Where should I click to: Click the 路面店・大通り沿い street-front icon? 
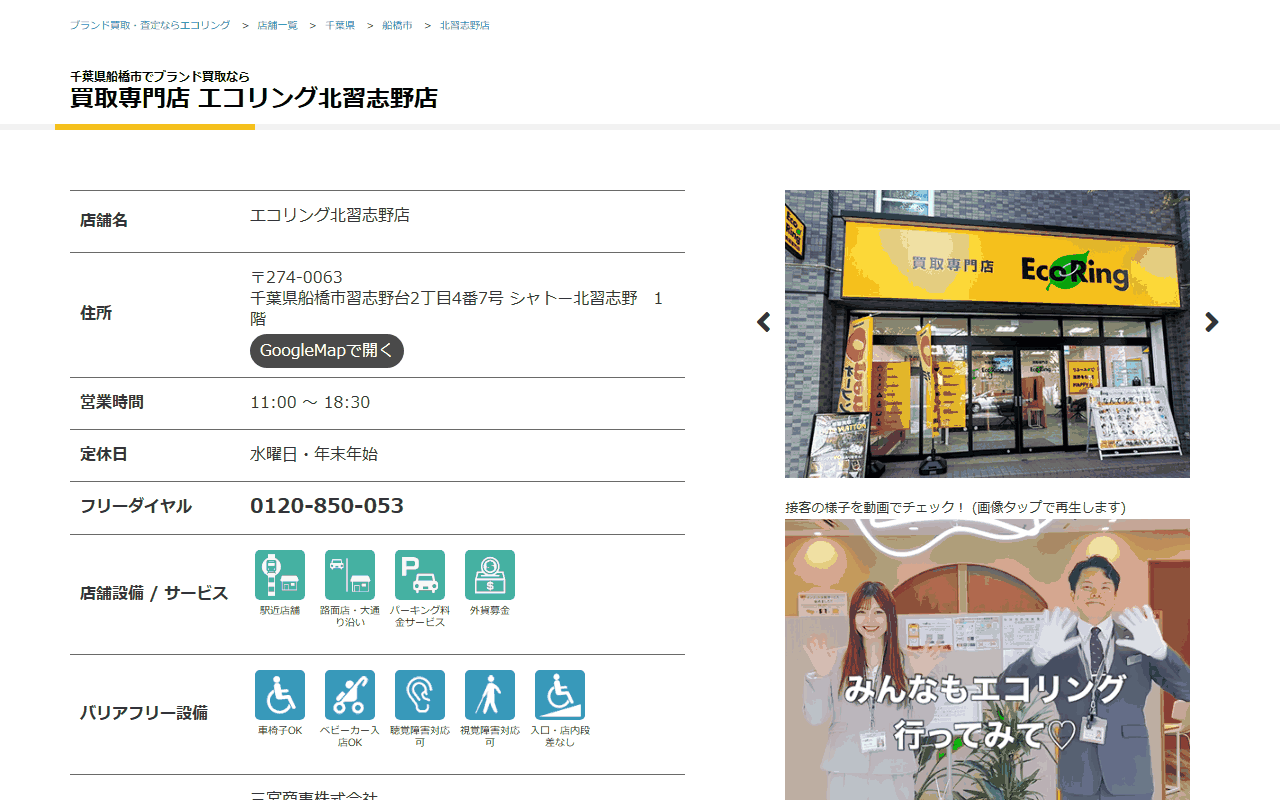[x=350, y=575]
